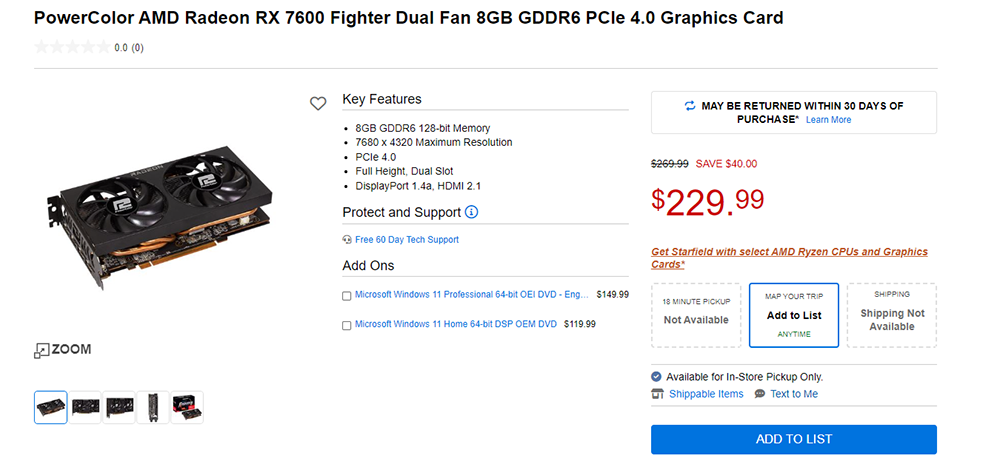Click the Text to Me chat icon
This screenshot has width=1000, height=467.
760,394
